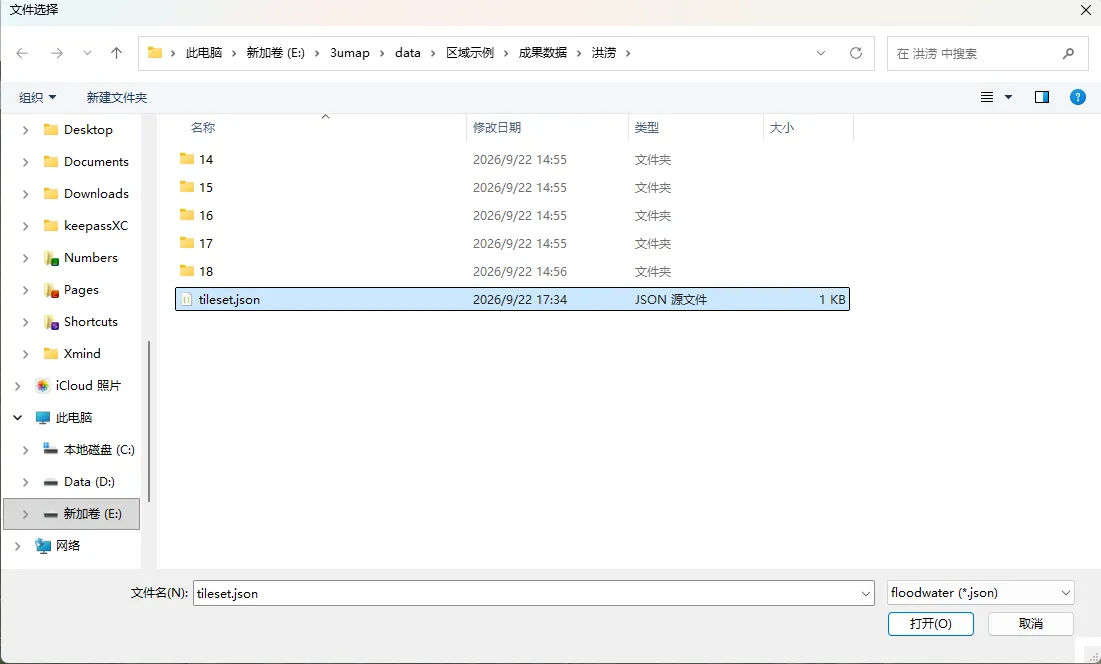Open the recent locations dropdown arrow
Viewport: 1101px width, 664px height.
pos(87,53)
